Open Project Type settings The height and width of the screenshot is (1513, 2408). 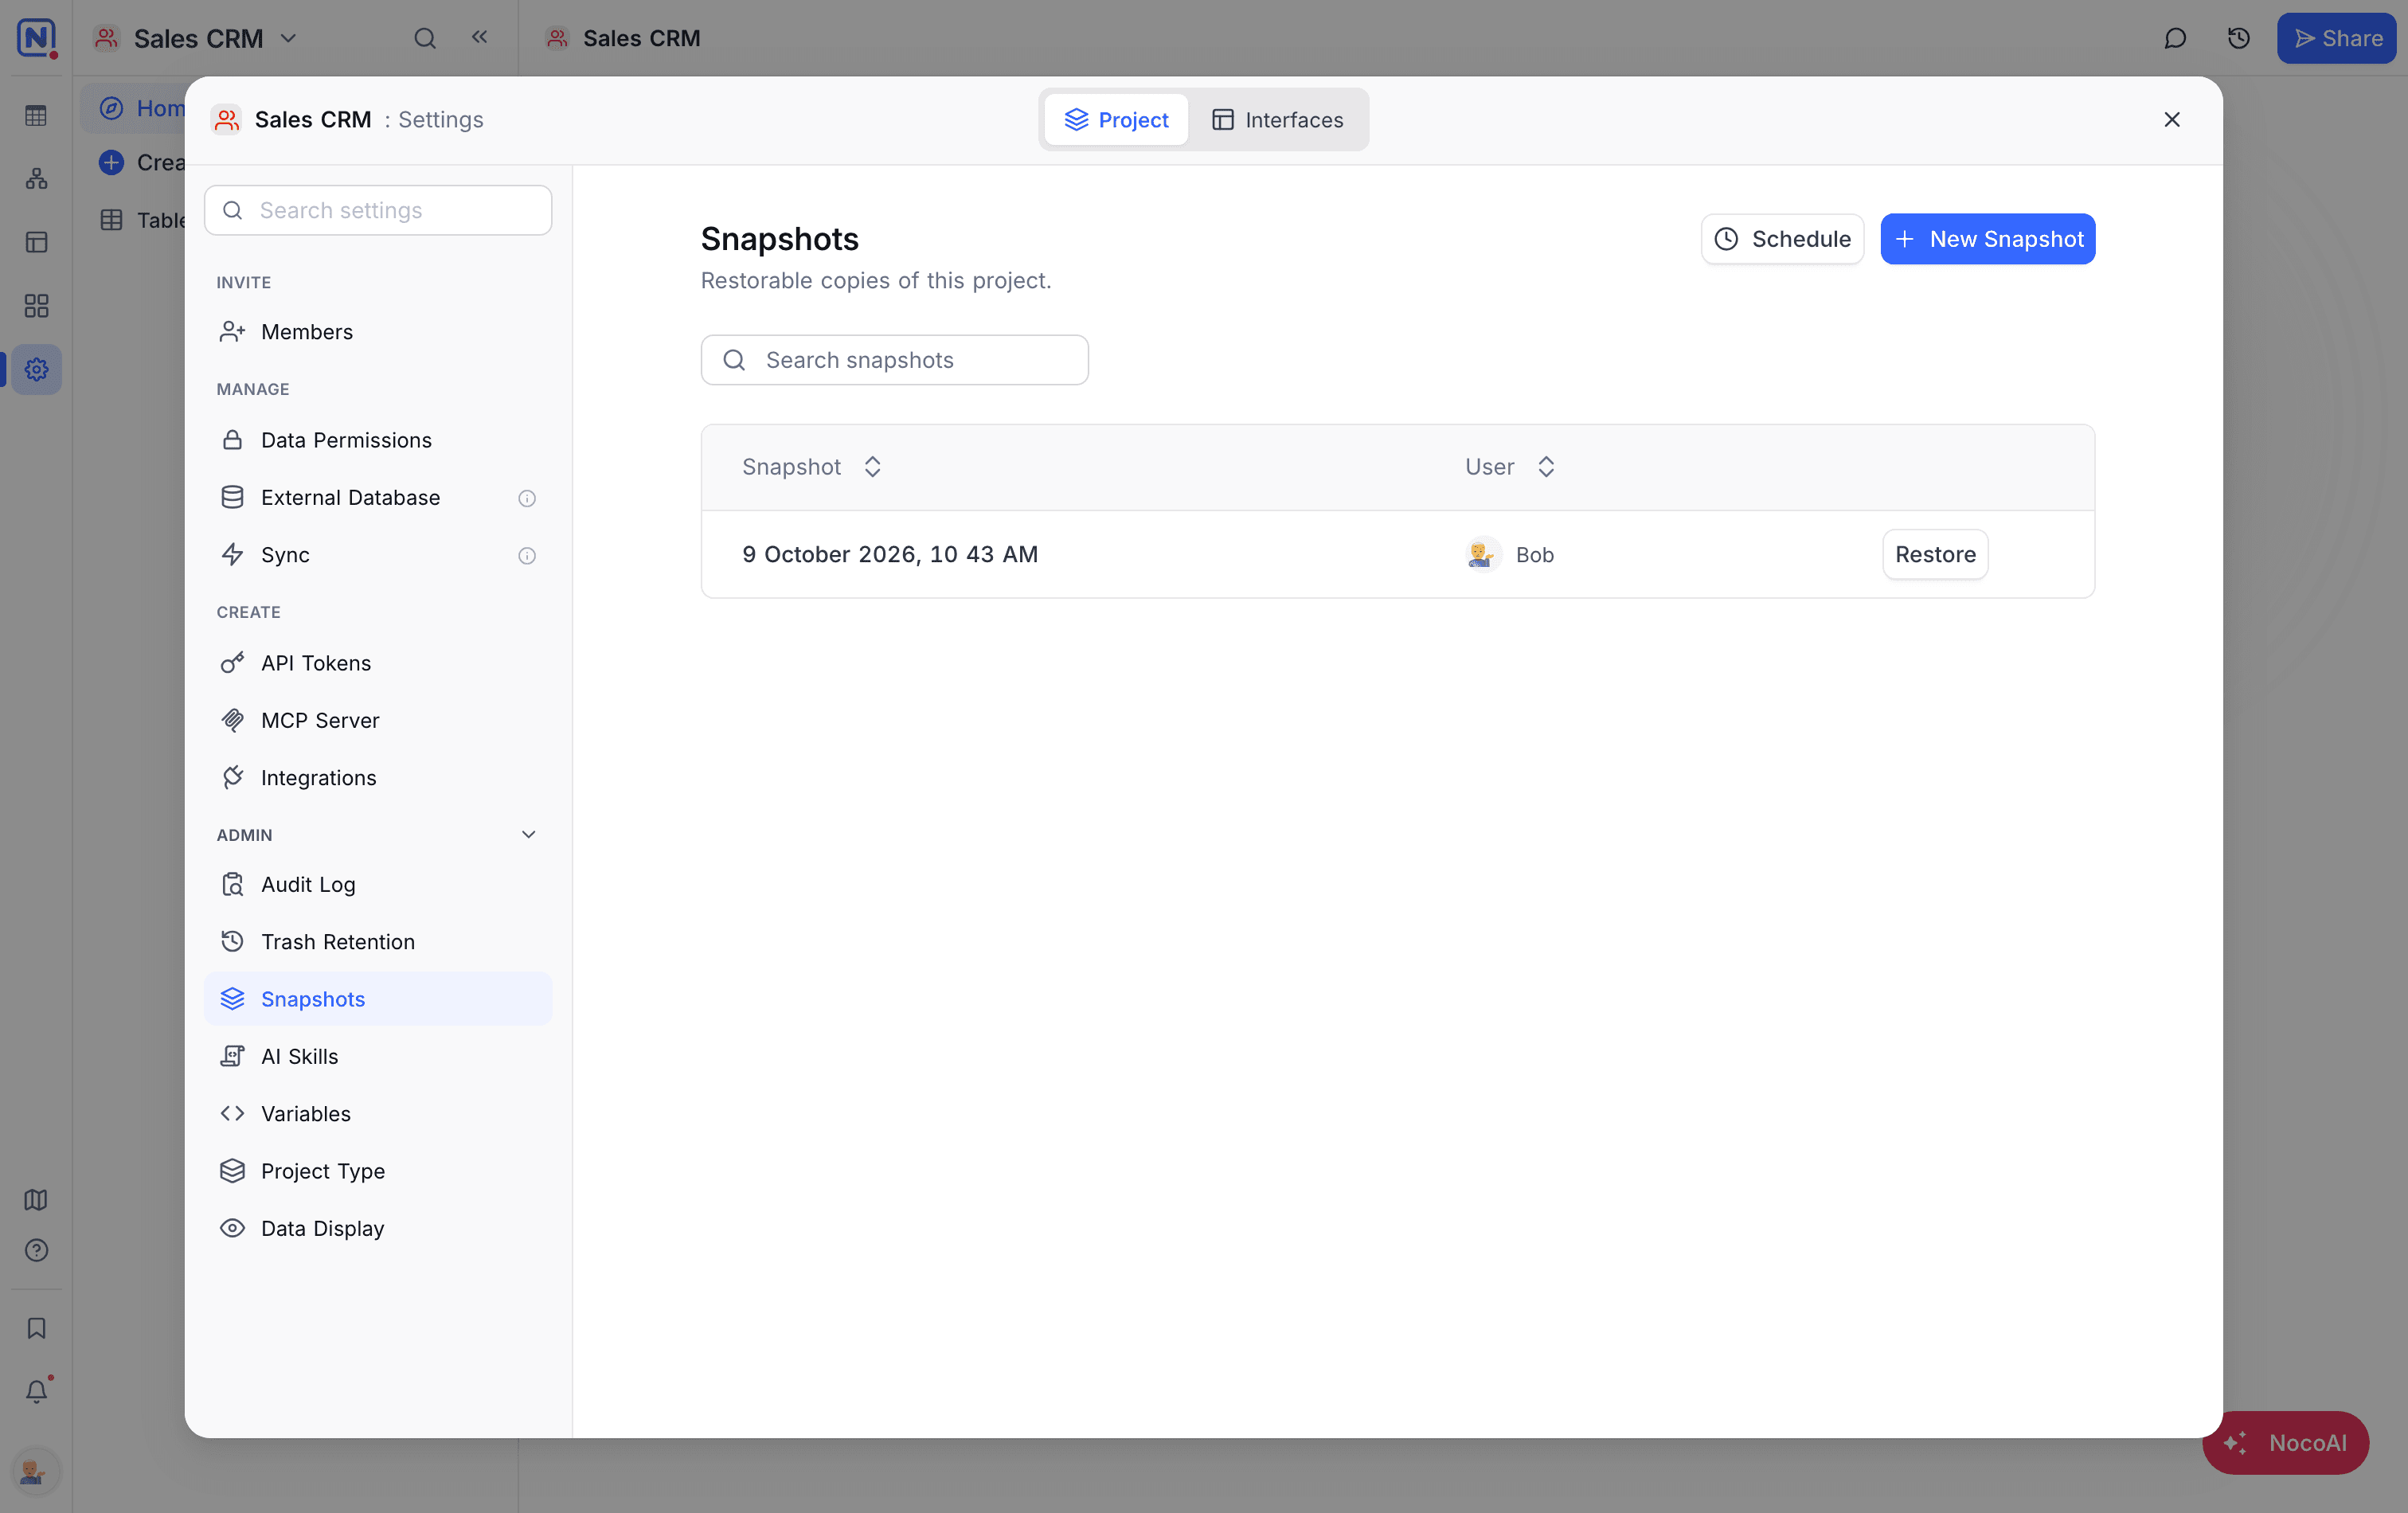[378, 1170]
